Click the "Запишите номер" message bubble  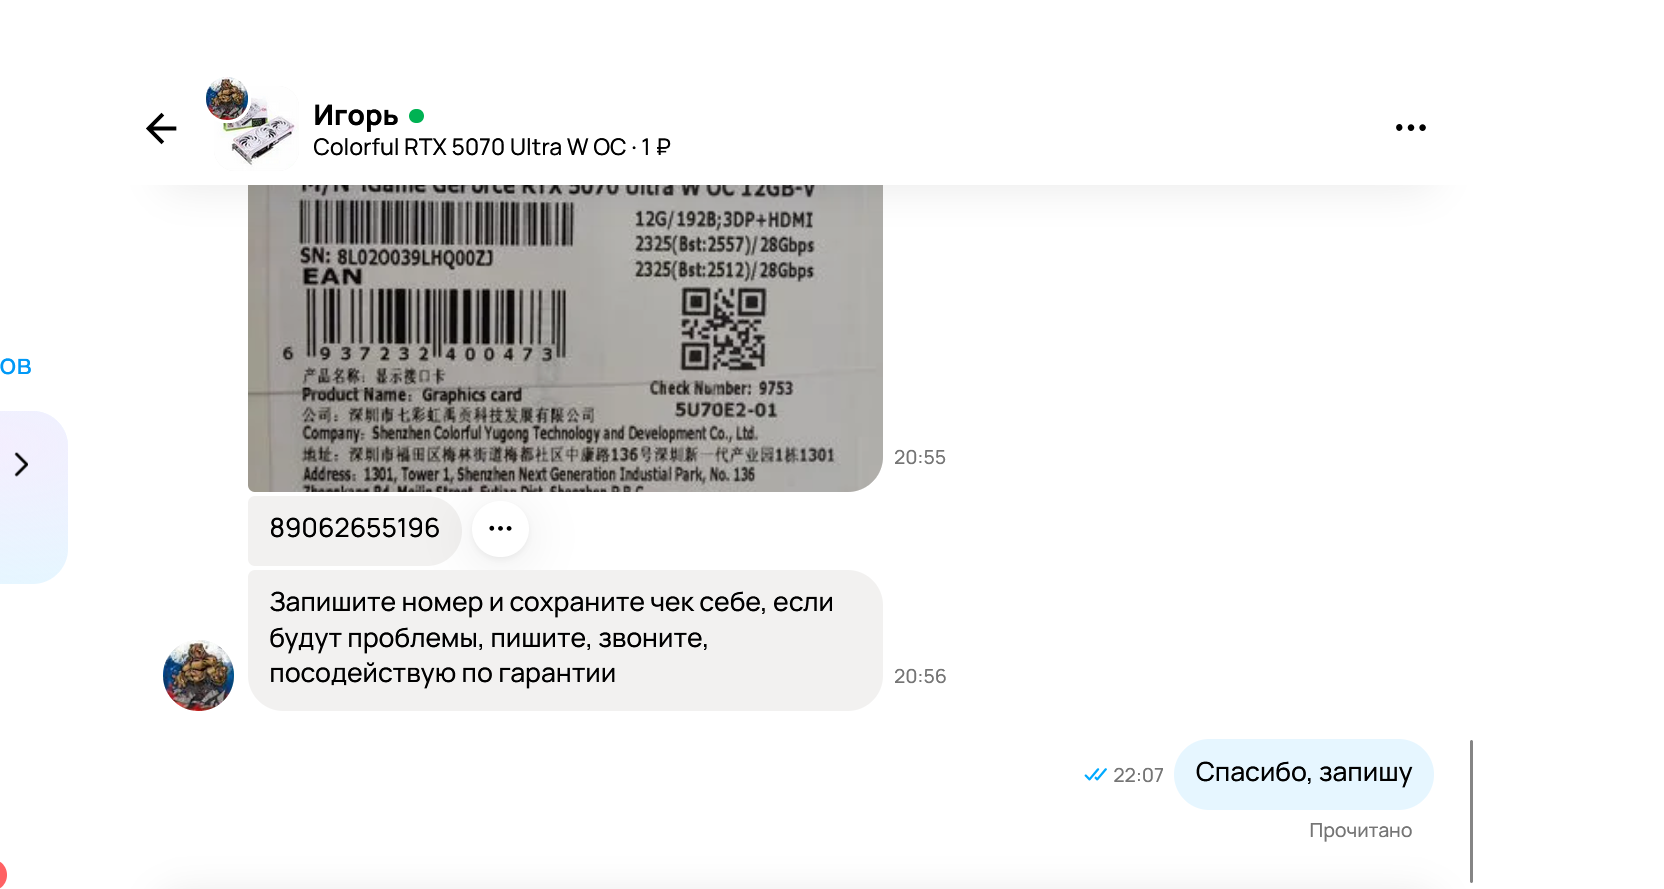[x=565, y=641]
